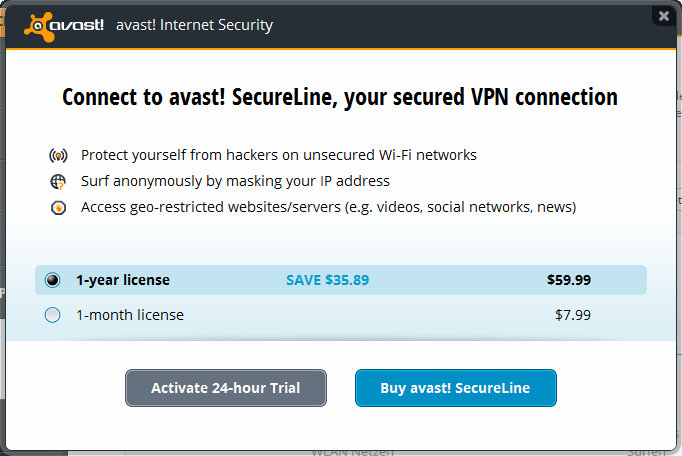This screenshot has height=456, width=682.
Task: Click the 1-year license label
Action: (x=123, y=280)
